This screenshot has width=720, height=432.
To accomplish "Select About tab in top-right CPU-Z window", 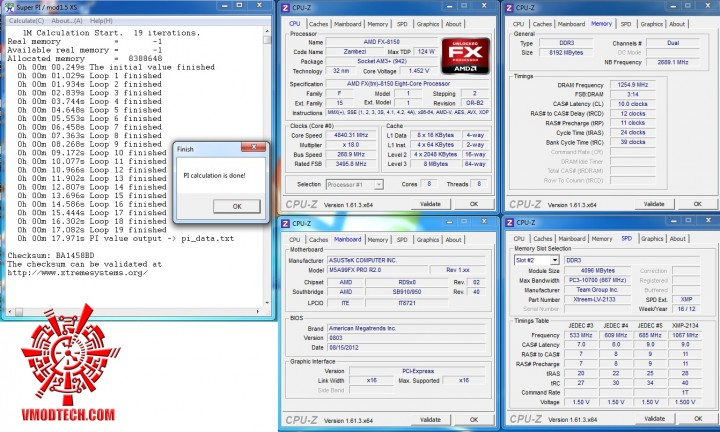I will click(677, 24).
